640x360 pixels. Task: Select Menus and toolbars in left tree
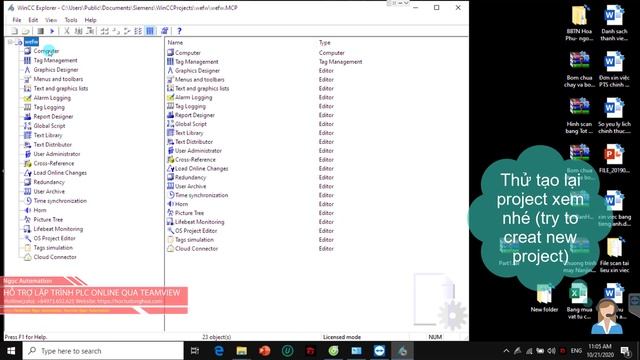58,79
